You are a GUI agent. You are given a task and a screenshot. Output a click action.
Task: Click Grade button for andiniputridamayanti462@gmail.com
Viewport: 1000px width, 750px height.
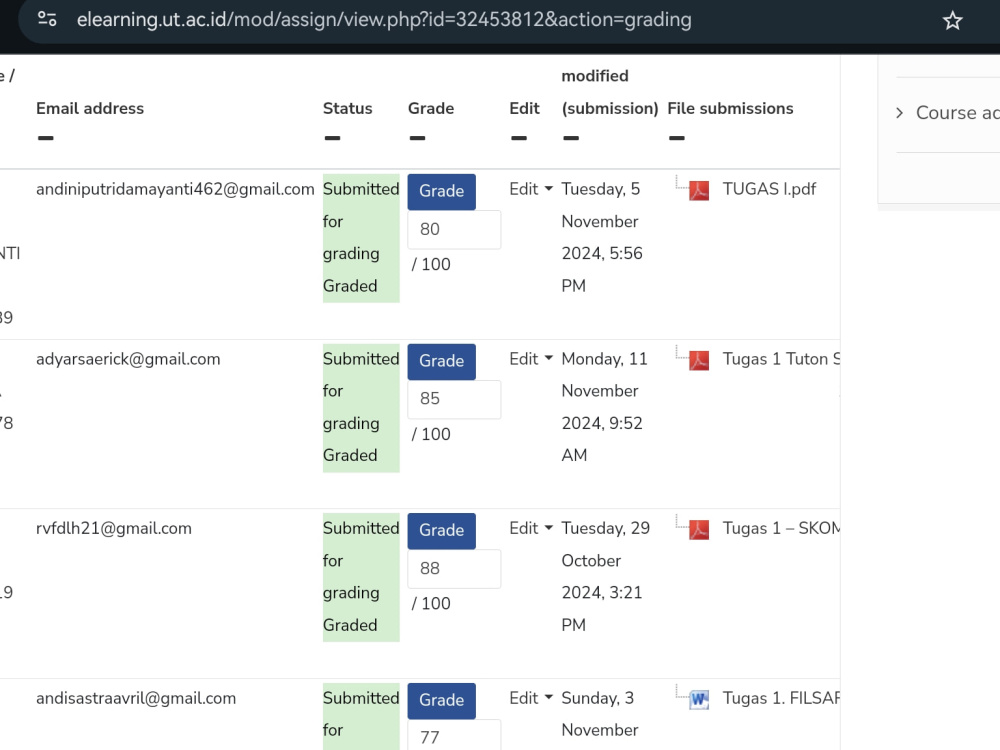tap(441, 191)
